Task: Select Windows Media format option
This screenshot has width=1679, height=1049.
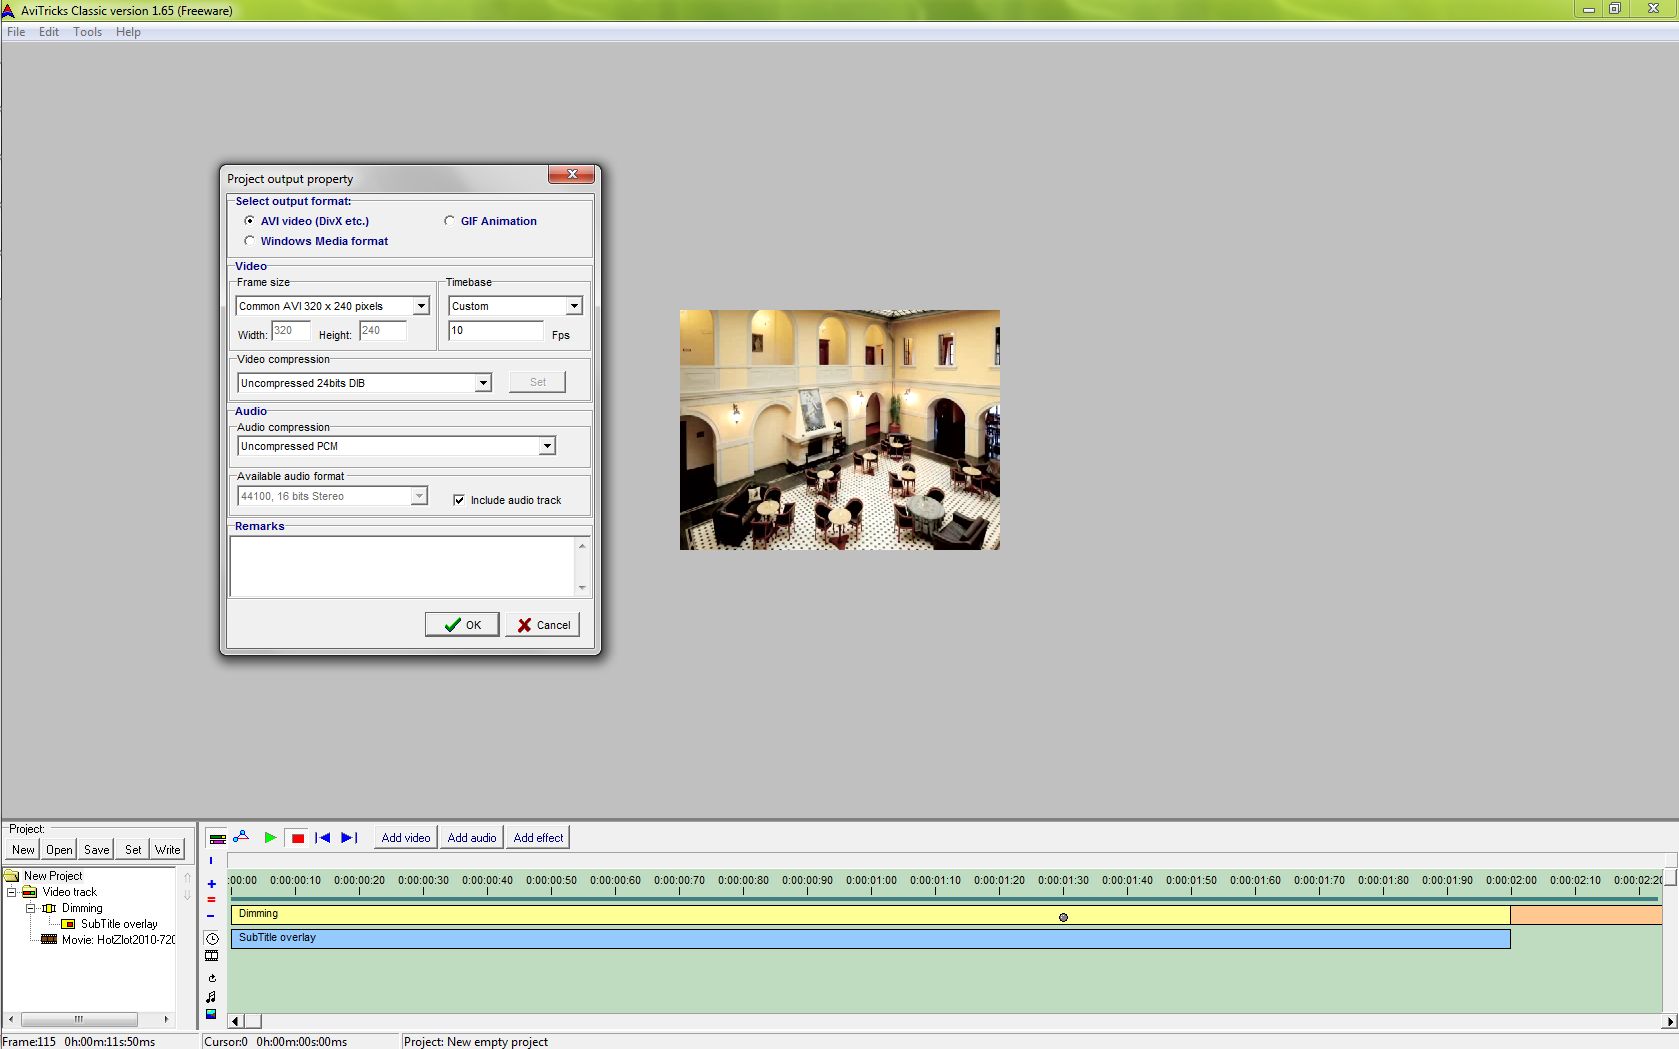Action: click(x=316, y=241)
